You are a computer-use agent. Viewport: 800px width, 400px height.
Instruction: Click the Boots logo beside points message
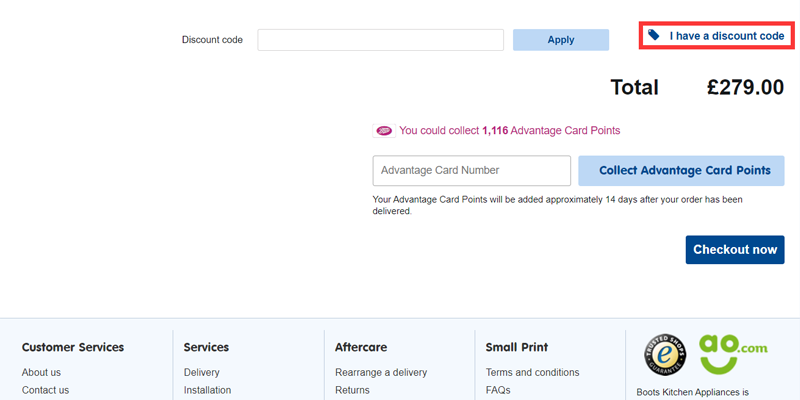(383, 130)
